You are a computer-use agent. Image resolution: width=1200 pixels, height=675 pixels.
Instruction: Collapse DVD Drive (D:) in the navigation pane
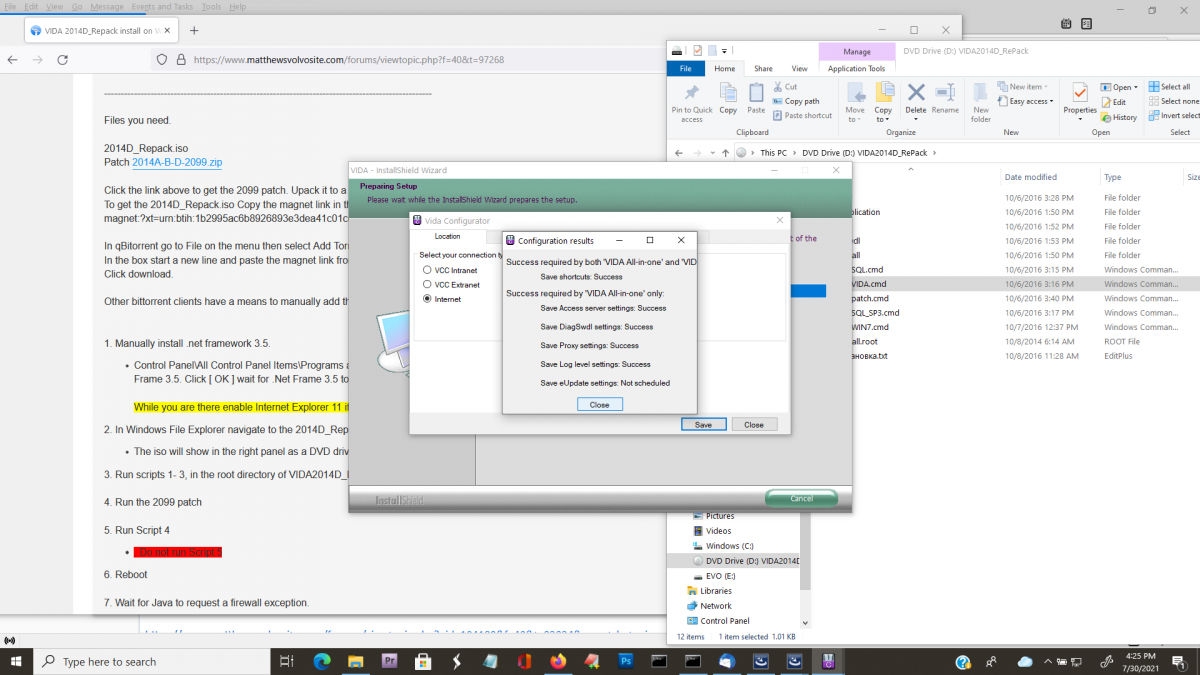(x=685, y=561)
